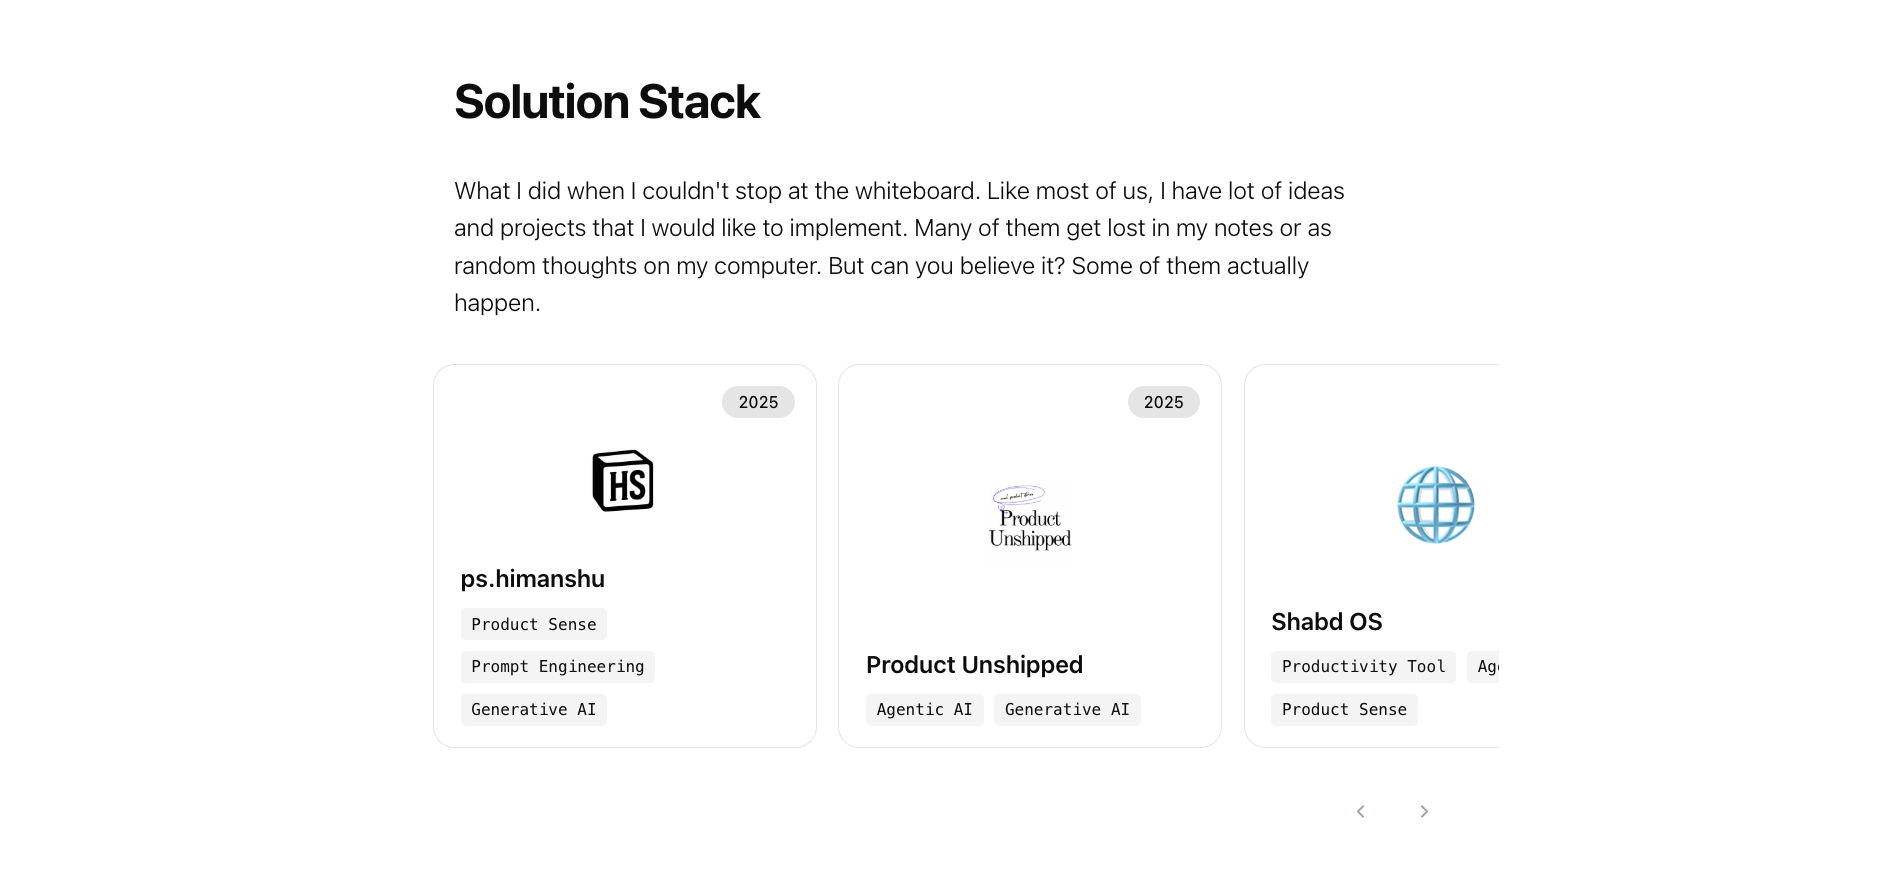
Task: Open the Product Unshipped project title
Action: click(x=974, y=665)
